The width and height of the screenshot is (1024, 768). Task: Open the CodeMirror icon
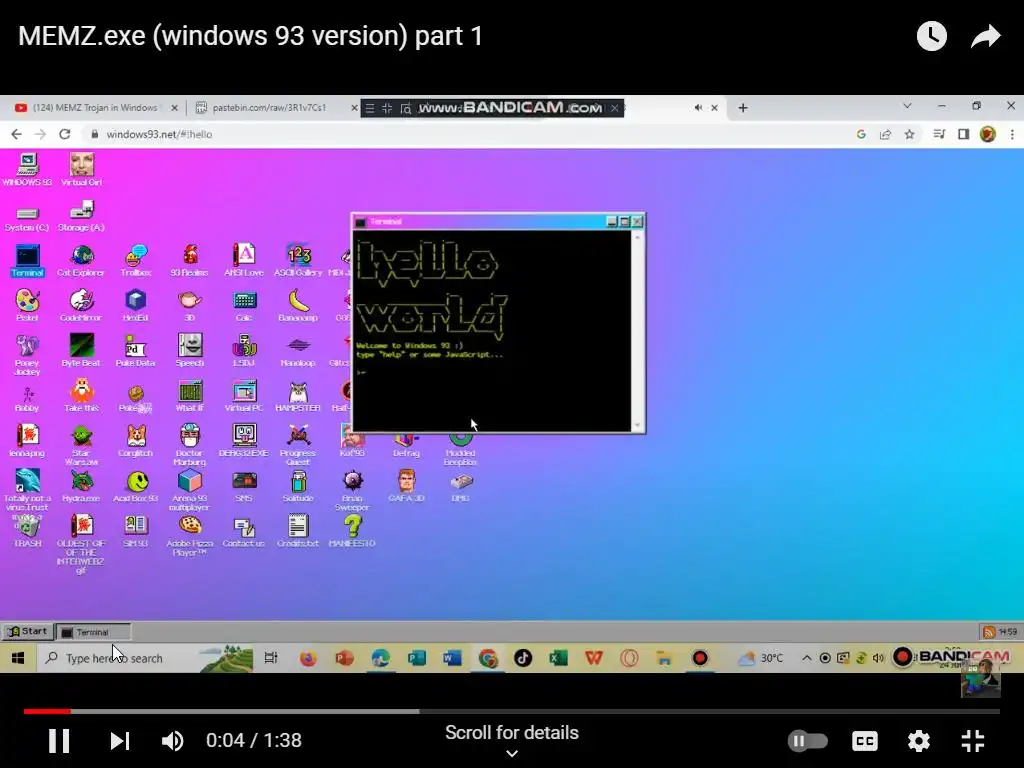pyautogui.click(x=81, y=305)
